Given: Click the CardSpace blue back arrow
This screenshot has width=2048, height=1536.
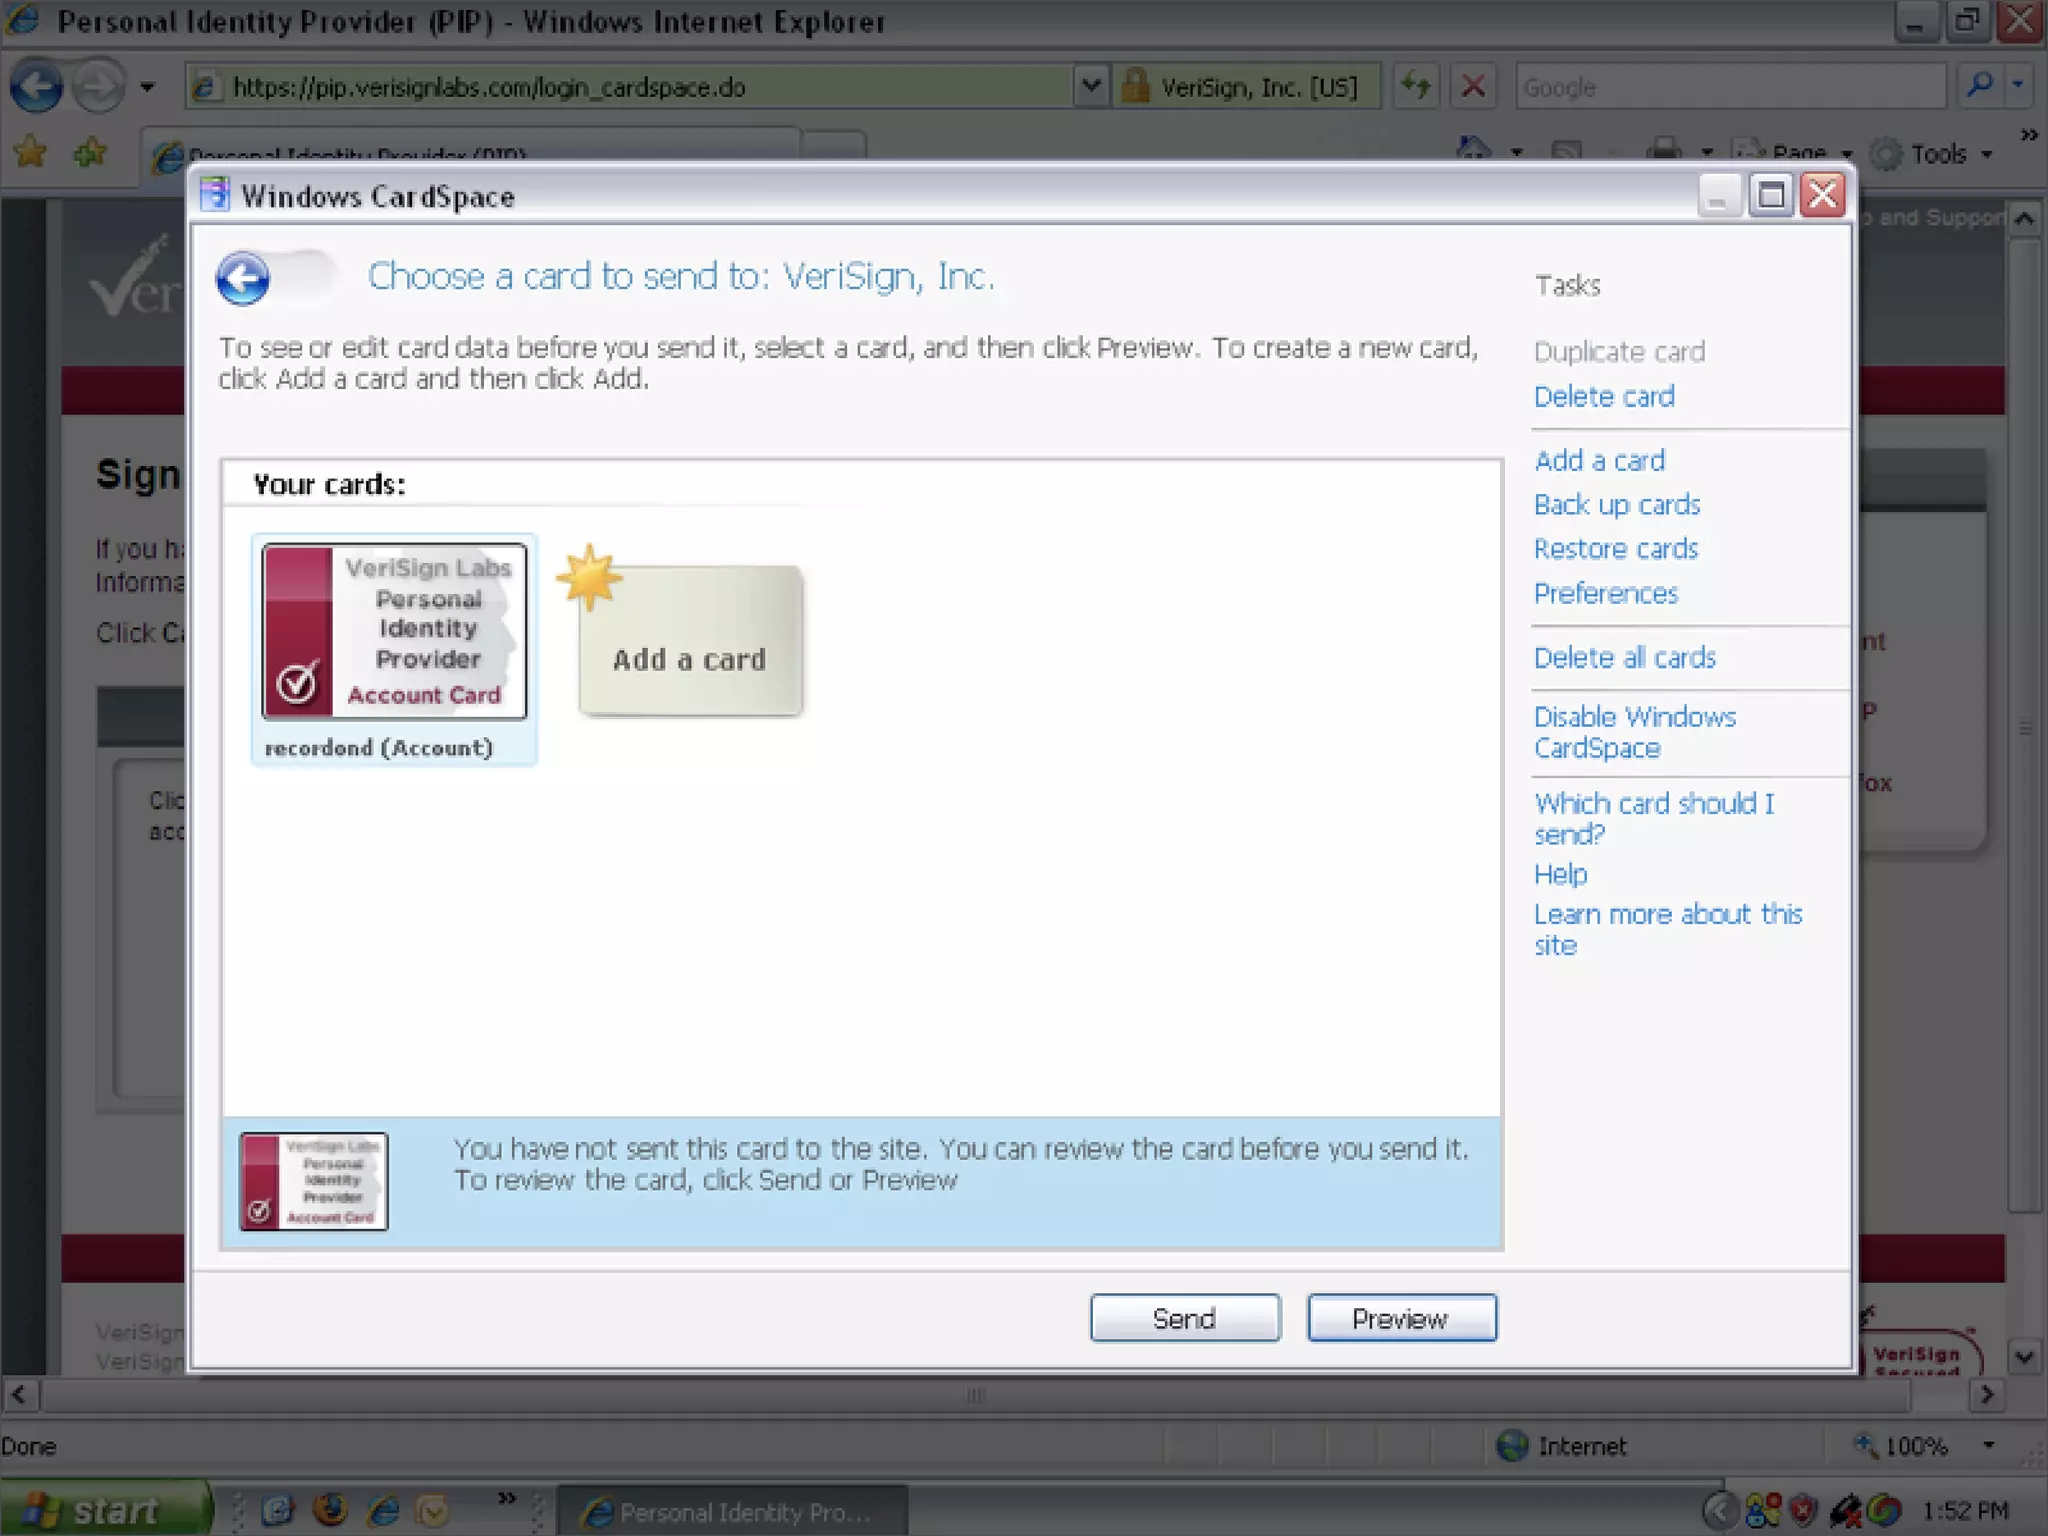Looking at the screenshot, I should click(243, 278).
